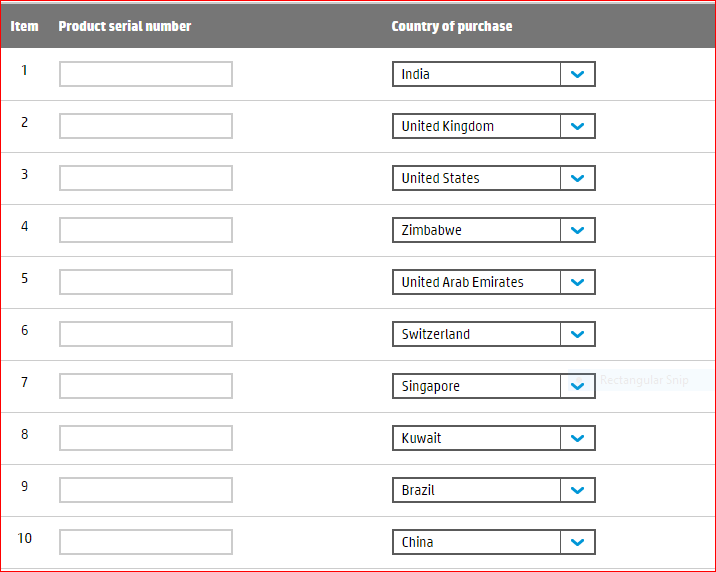Click chevron arrow beside Kuwait
The image size is (716, 572).
point(577,438)
